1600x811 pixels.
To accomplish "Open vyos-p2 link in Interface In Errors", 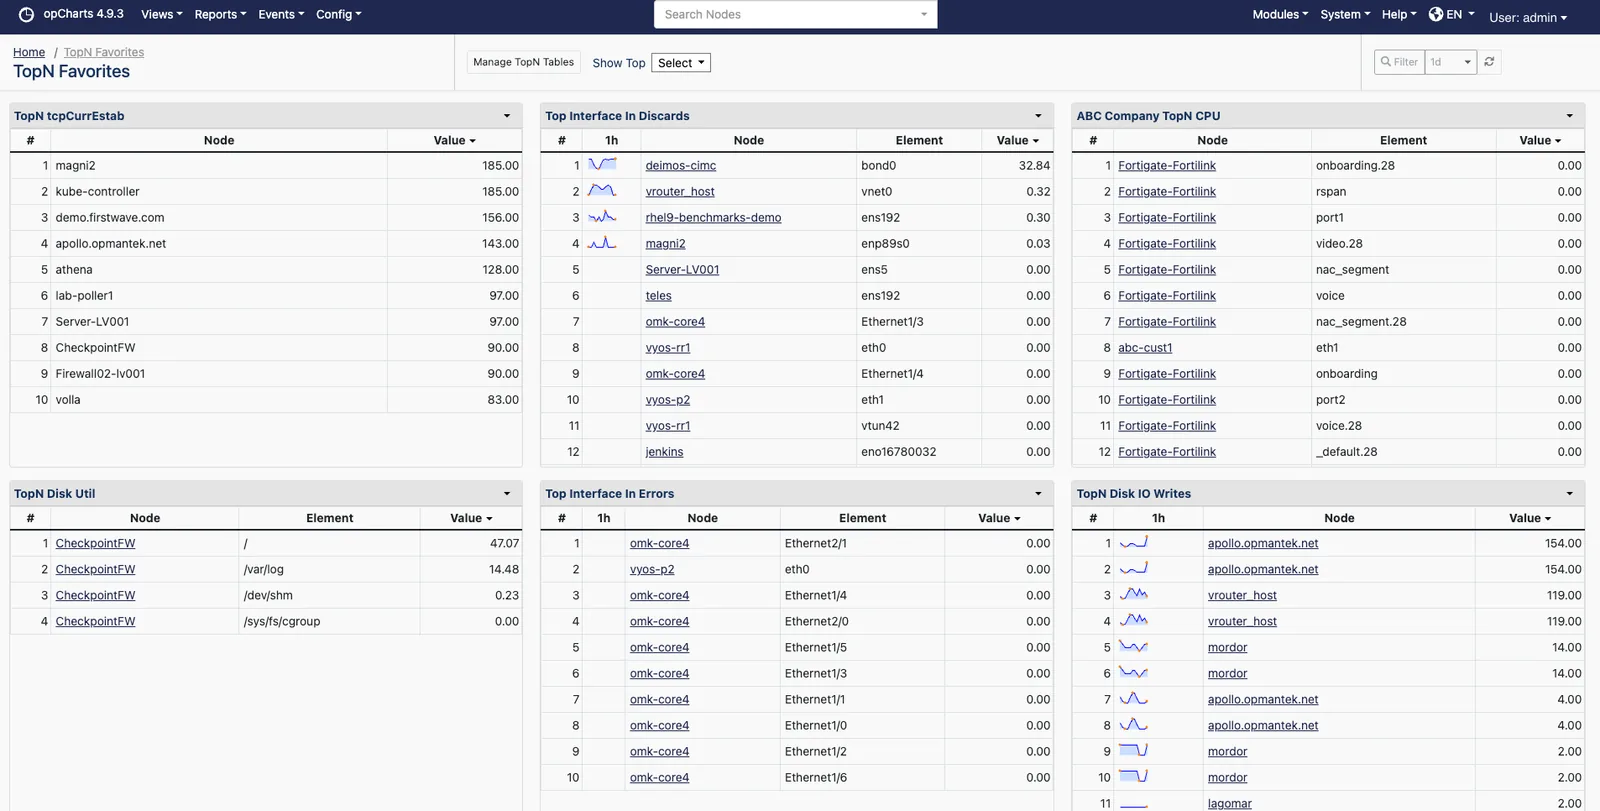I will (652, 569).
